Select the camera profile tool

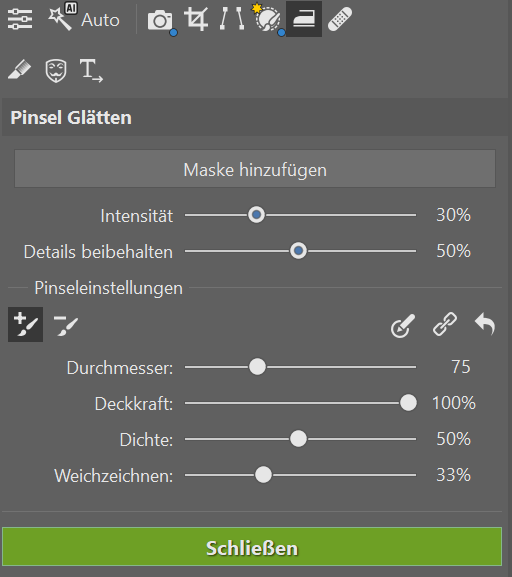[x=160, y=20]
